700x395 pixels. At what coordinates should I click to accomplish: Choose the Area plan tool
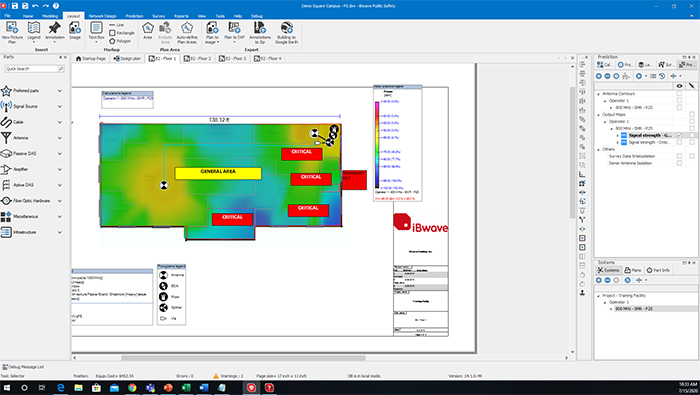(x=148, y=28)
